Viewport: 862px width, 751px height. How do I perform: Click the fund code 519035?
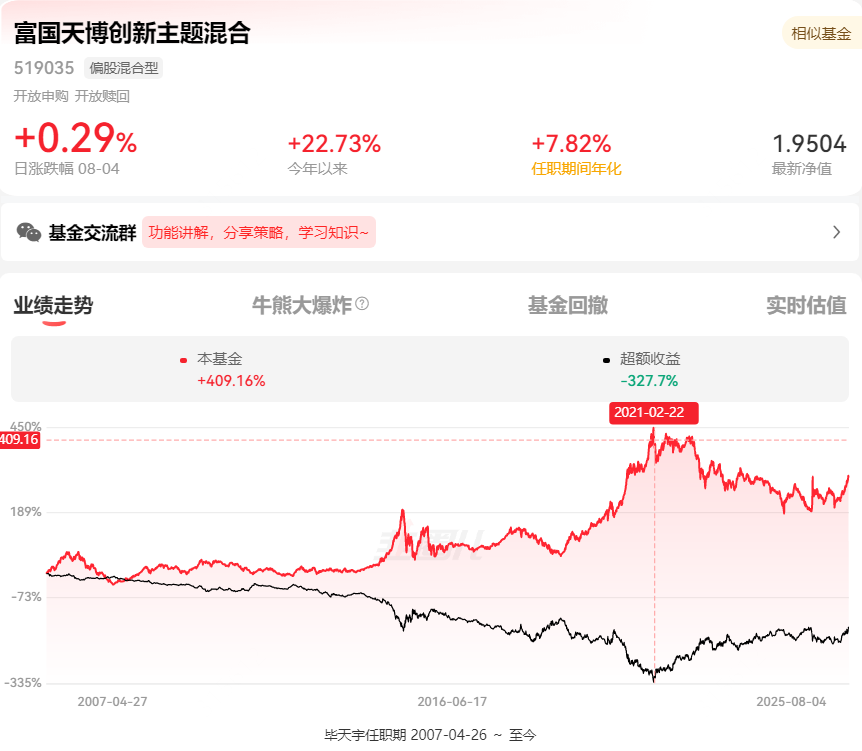click(44, 68)
